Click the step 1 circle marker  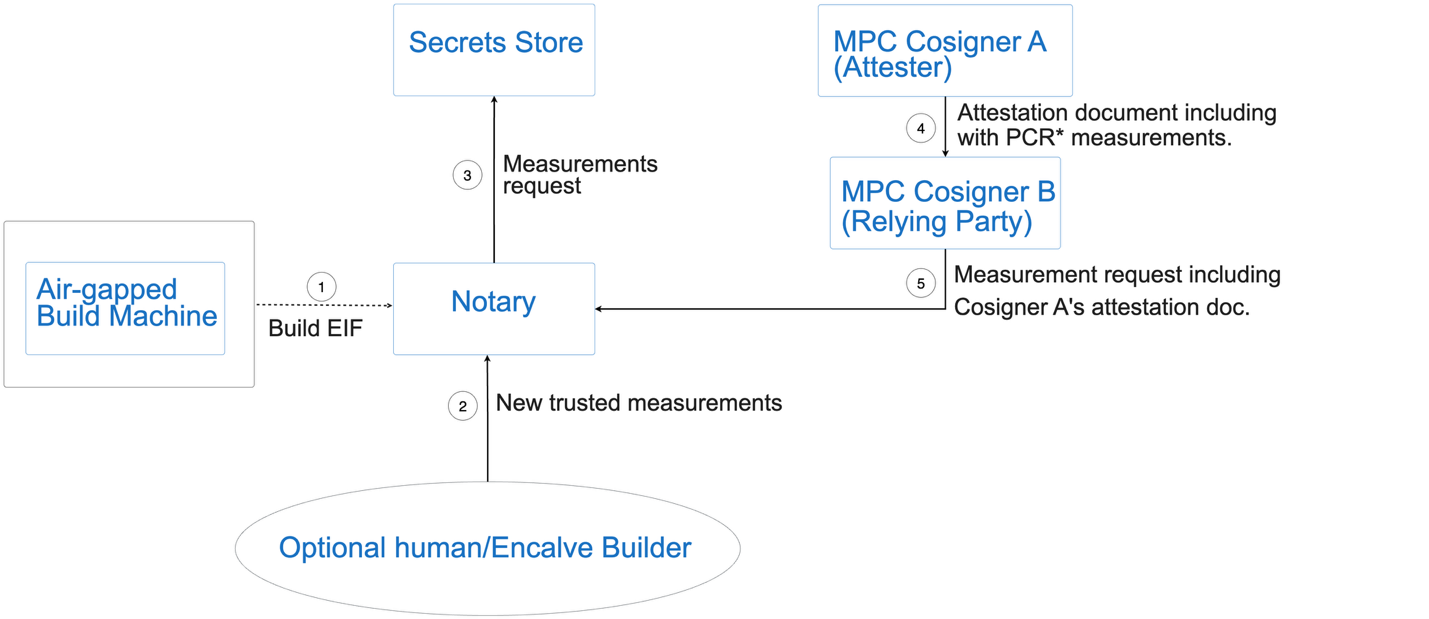(321, 287)
